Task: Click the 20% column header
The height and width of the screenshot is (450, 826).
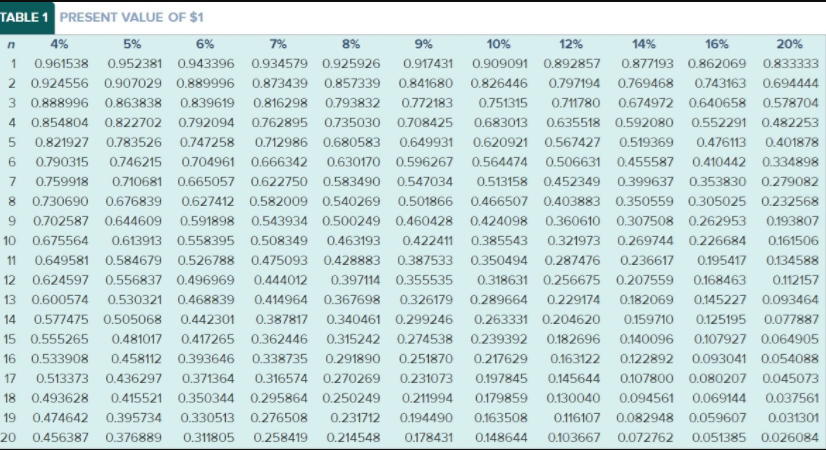Action: coord(790,44)
